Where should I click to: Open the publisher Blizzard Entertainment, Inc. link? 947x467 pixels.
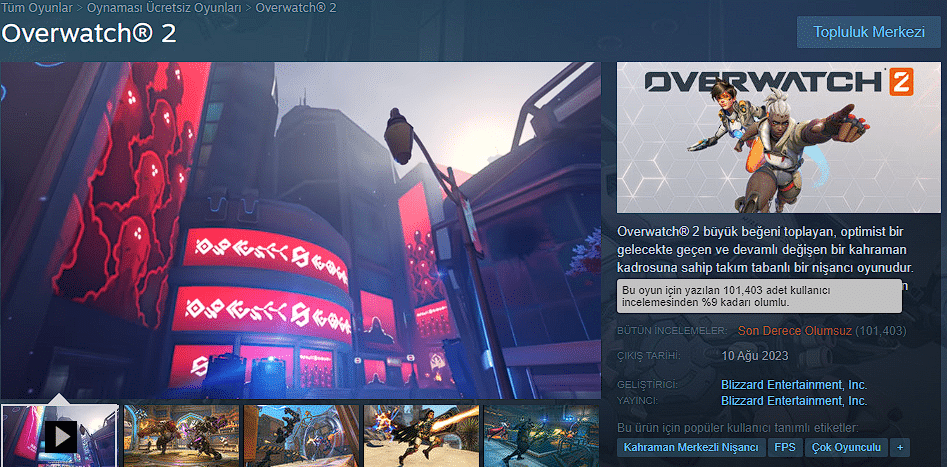pos(794,401)
